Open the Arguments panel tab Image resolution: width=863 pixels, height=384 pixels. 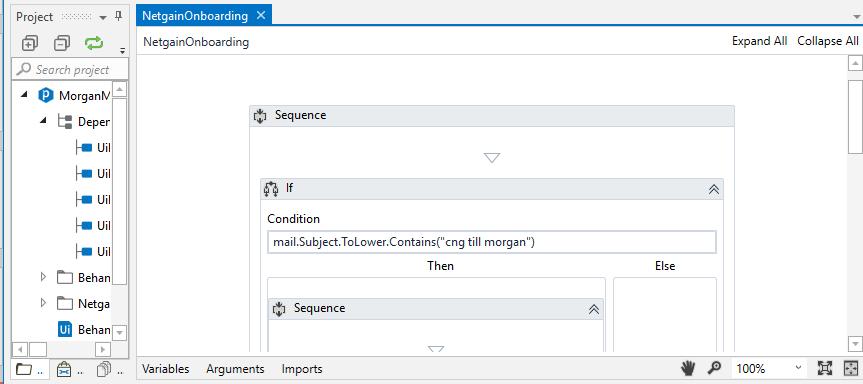click(236, 369)
